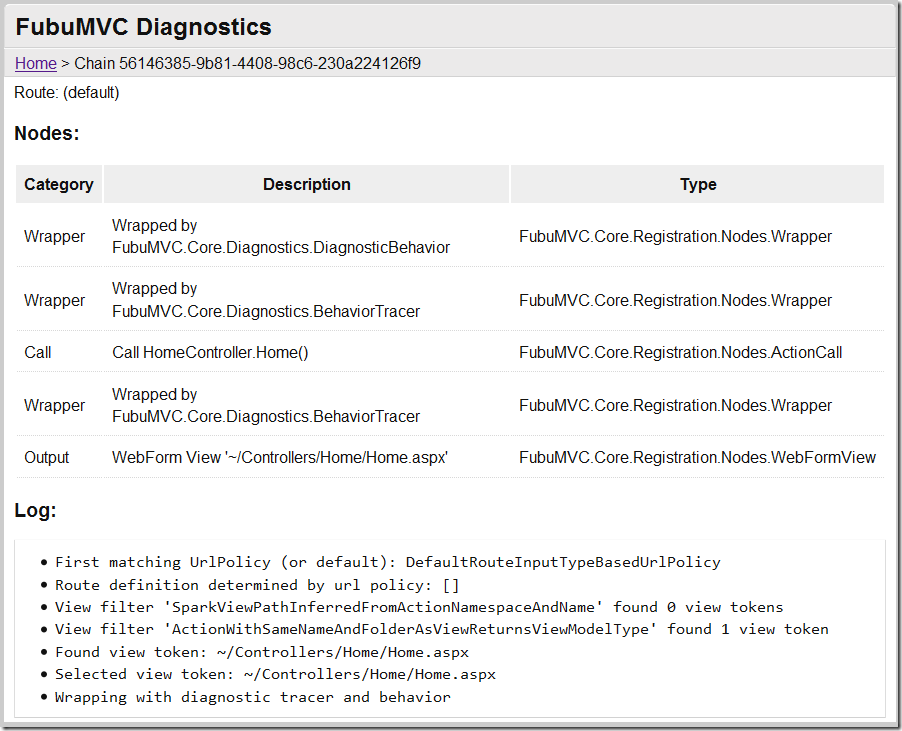Click the Route (default) label
Viewport: 902px width, 731px height.
(67, 93)
